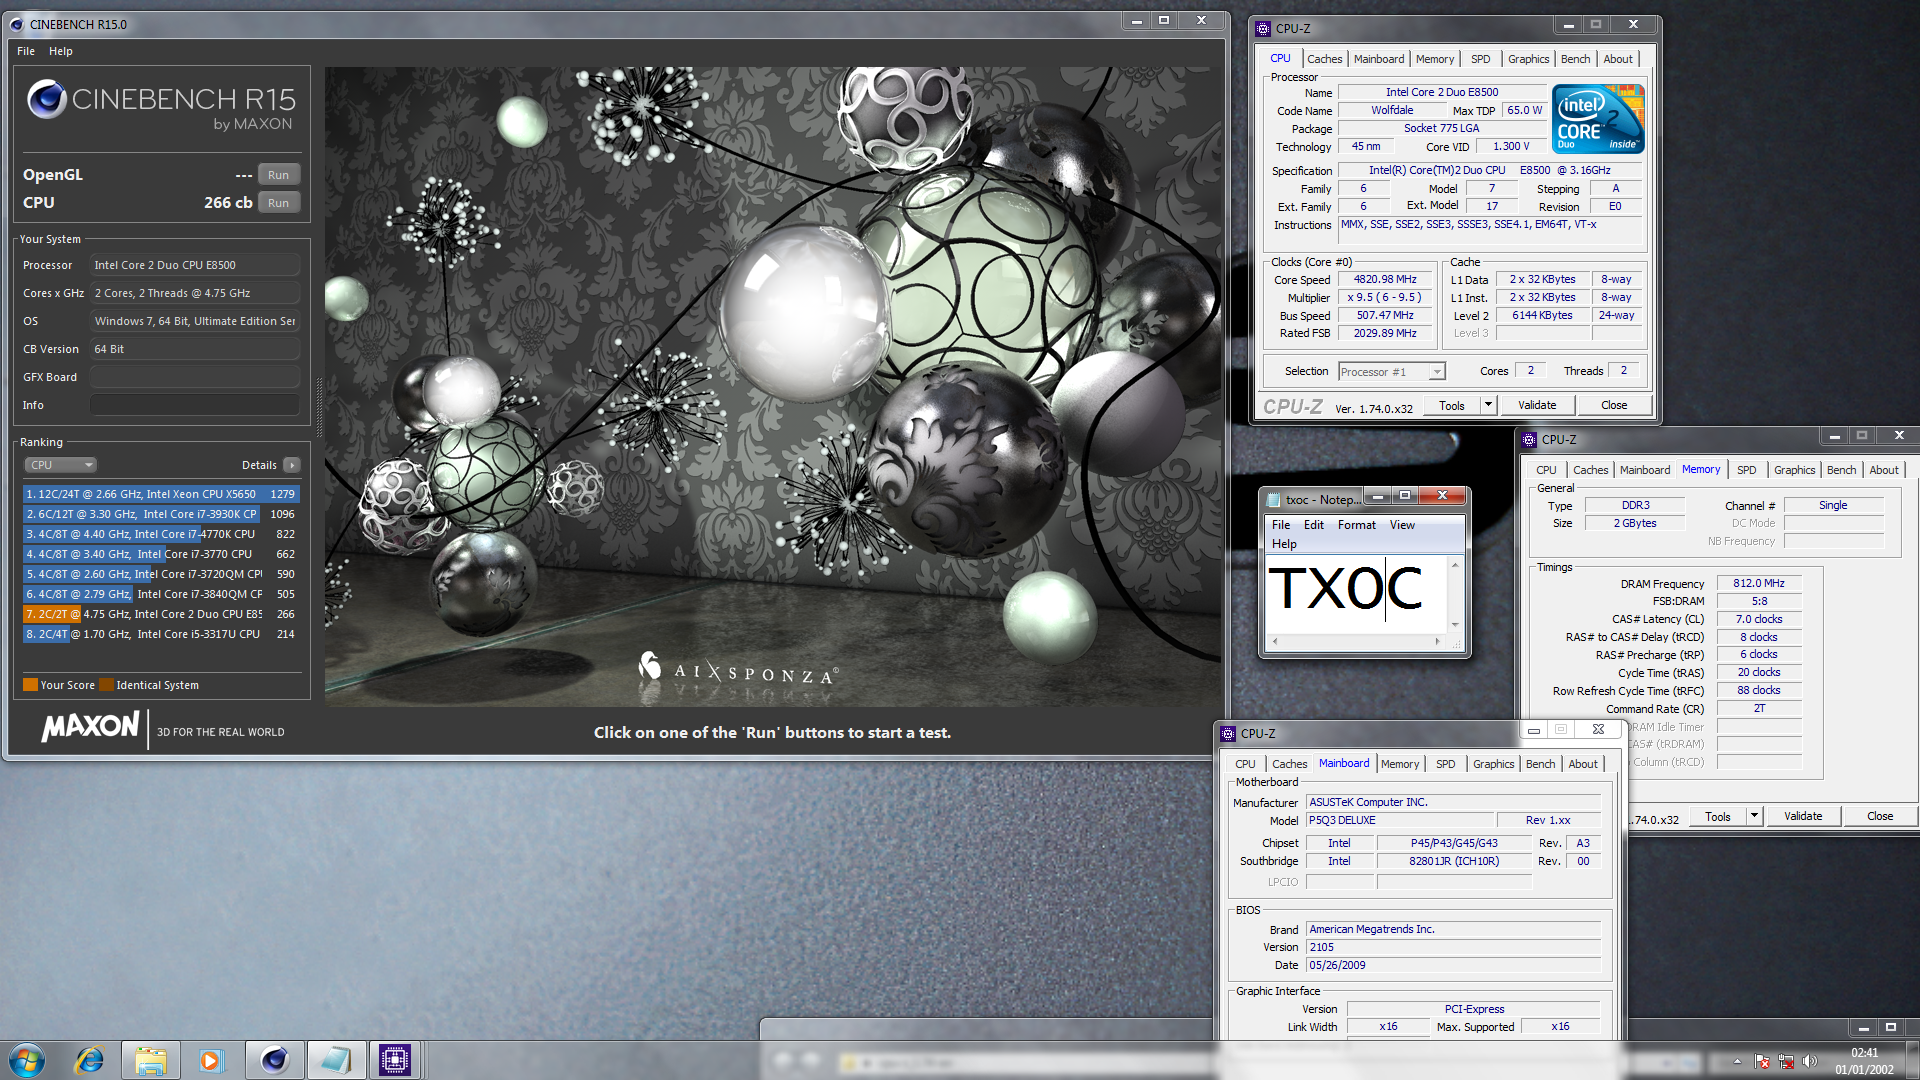Screen dimensions: 1920x1080
Task: Select ranking row Xeon CPU X5650 scoring 1279
Action: point(161,494)
